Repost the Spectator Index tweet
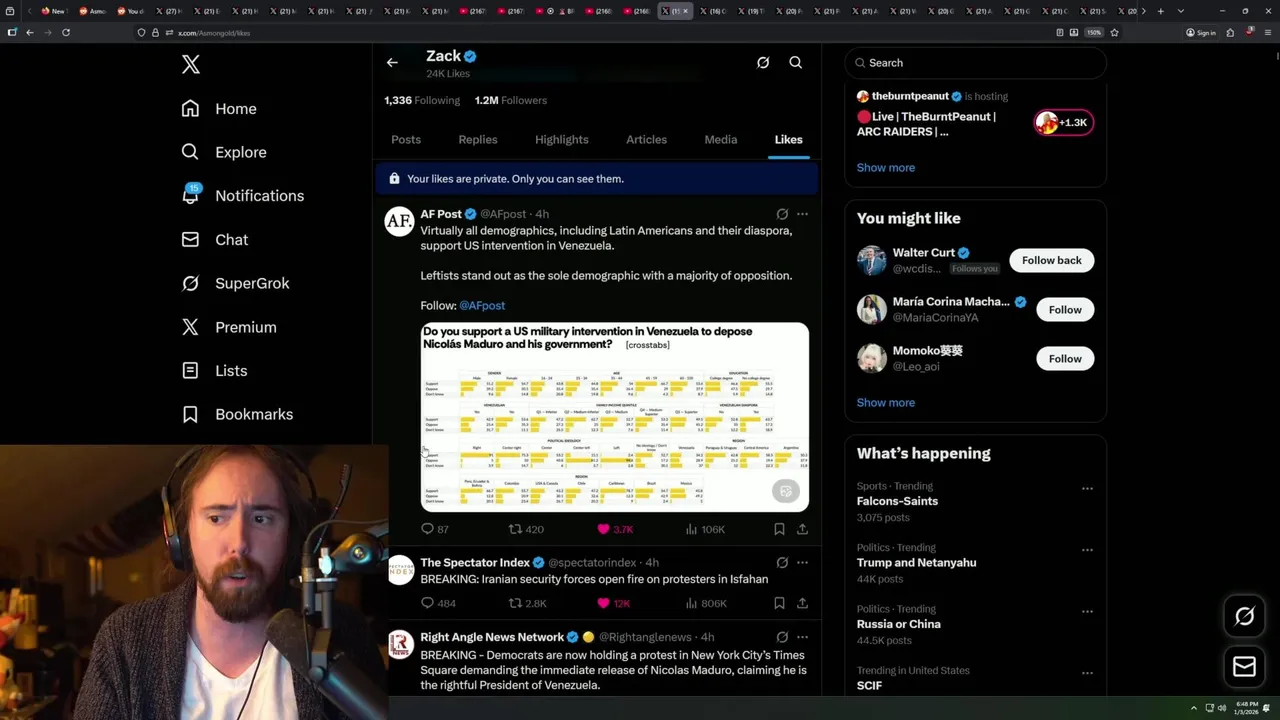The height and width of the screenshot is (720, 1280). (x=527, y=603)
